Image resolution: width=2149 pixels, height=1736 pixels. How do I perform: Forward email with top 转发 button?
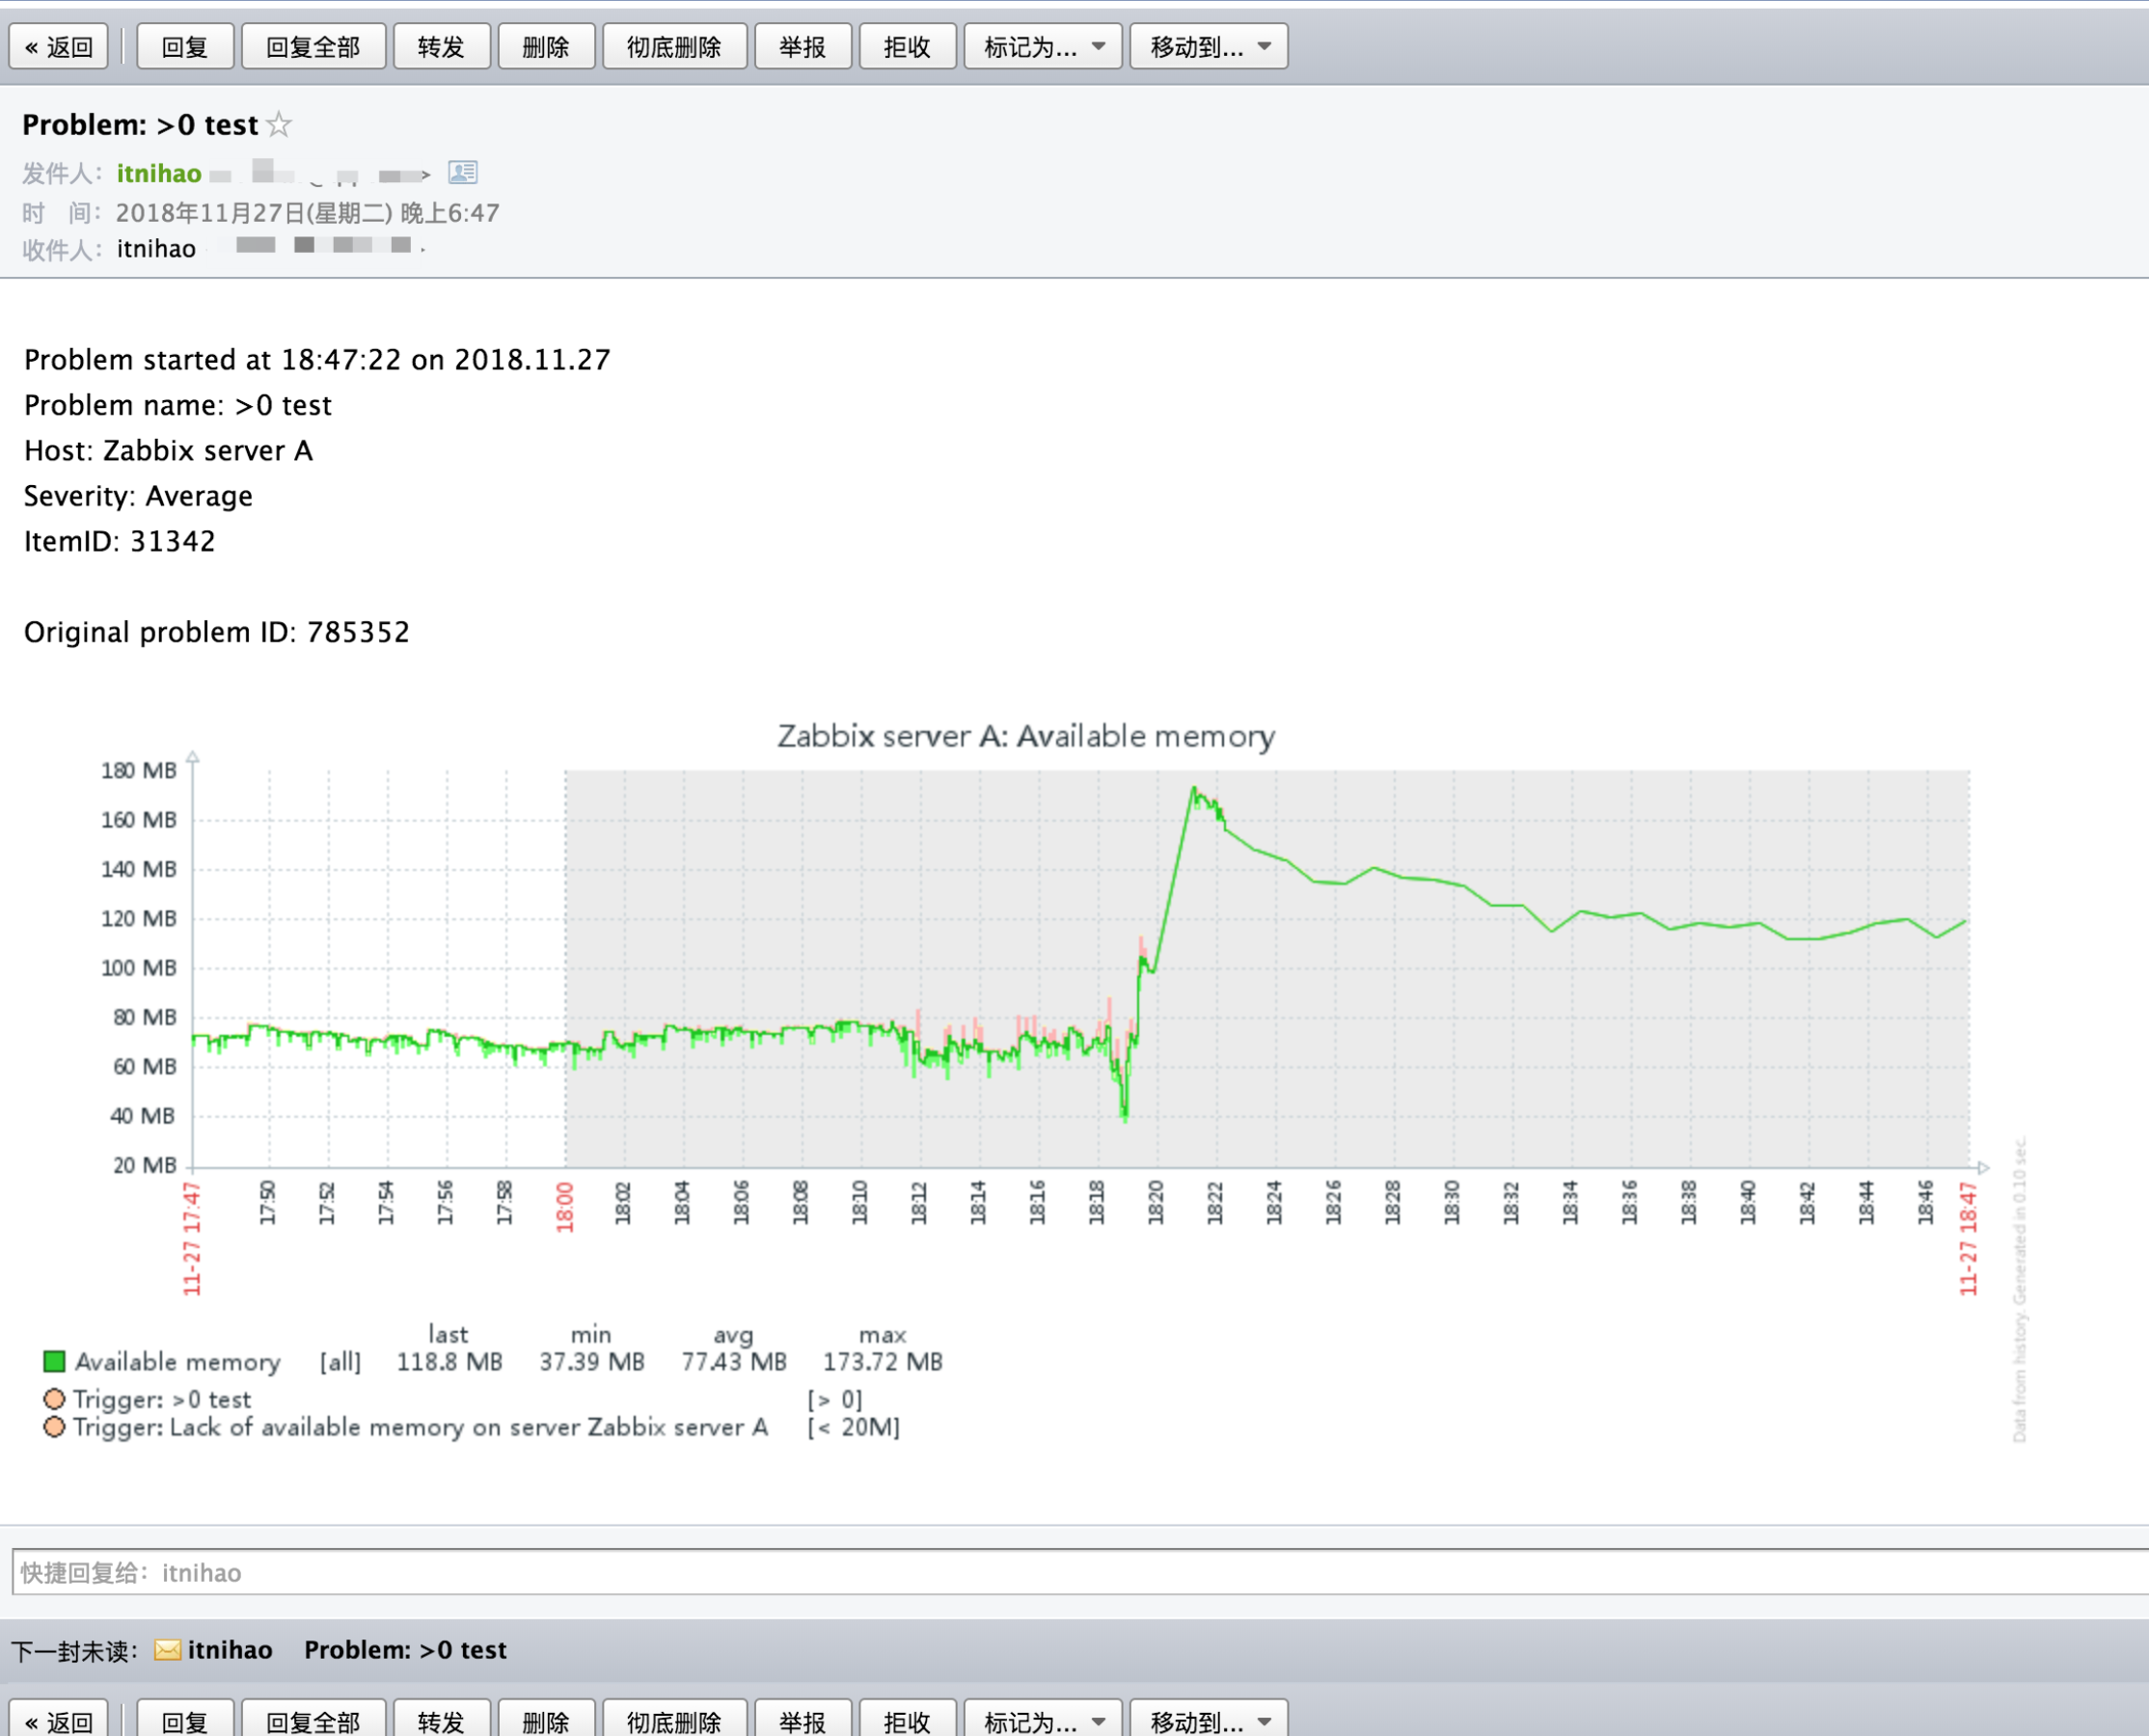tap(441, 47)
